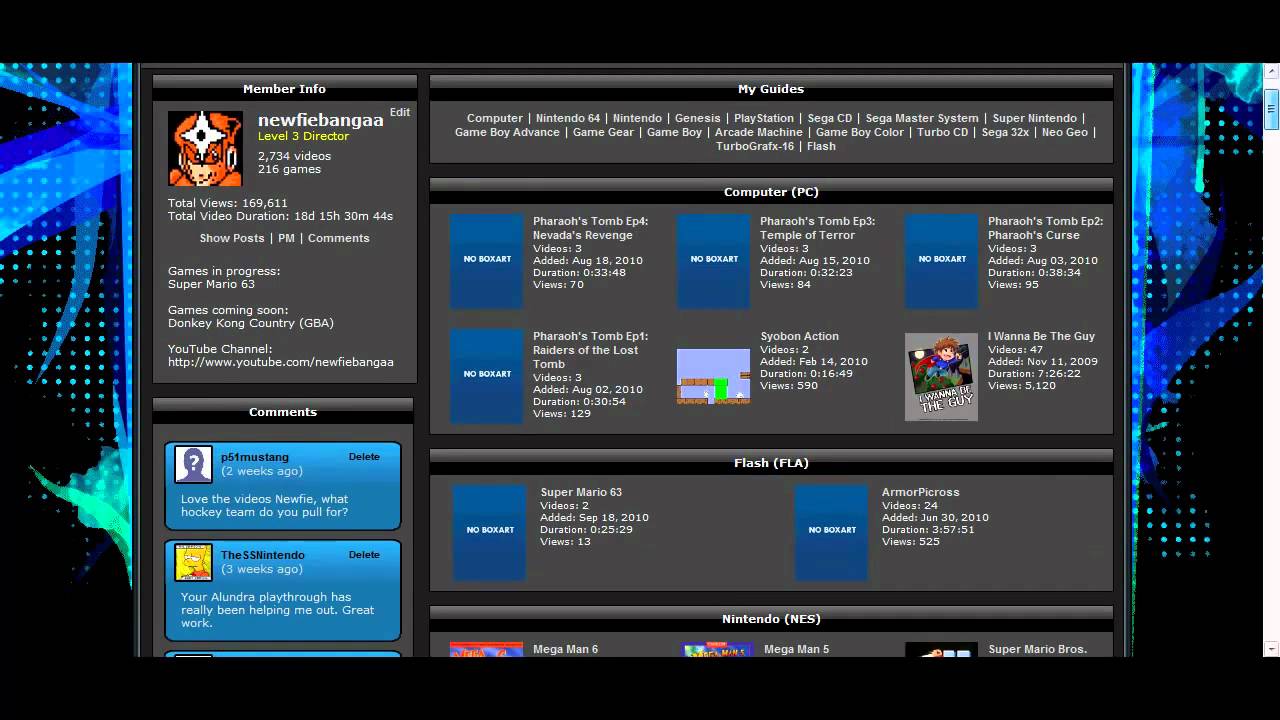Screen dimensions: 1280x720
Task: Jump to Nintendo guides link
Action: pyautogui.click(x=637, y=118)
